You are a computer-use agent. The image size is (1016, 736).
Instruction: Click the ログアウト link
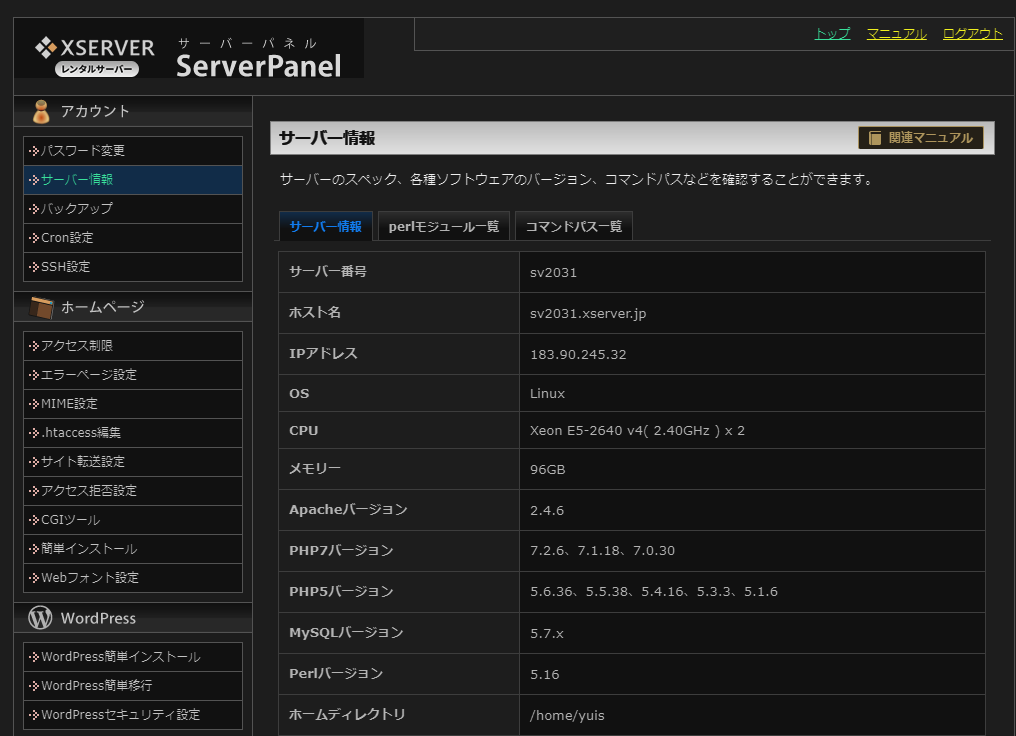972,34
